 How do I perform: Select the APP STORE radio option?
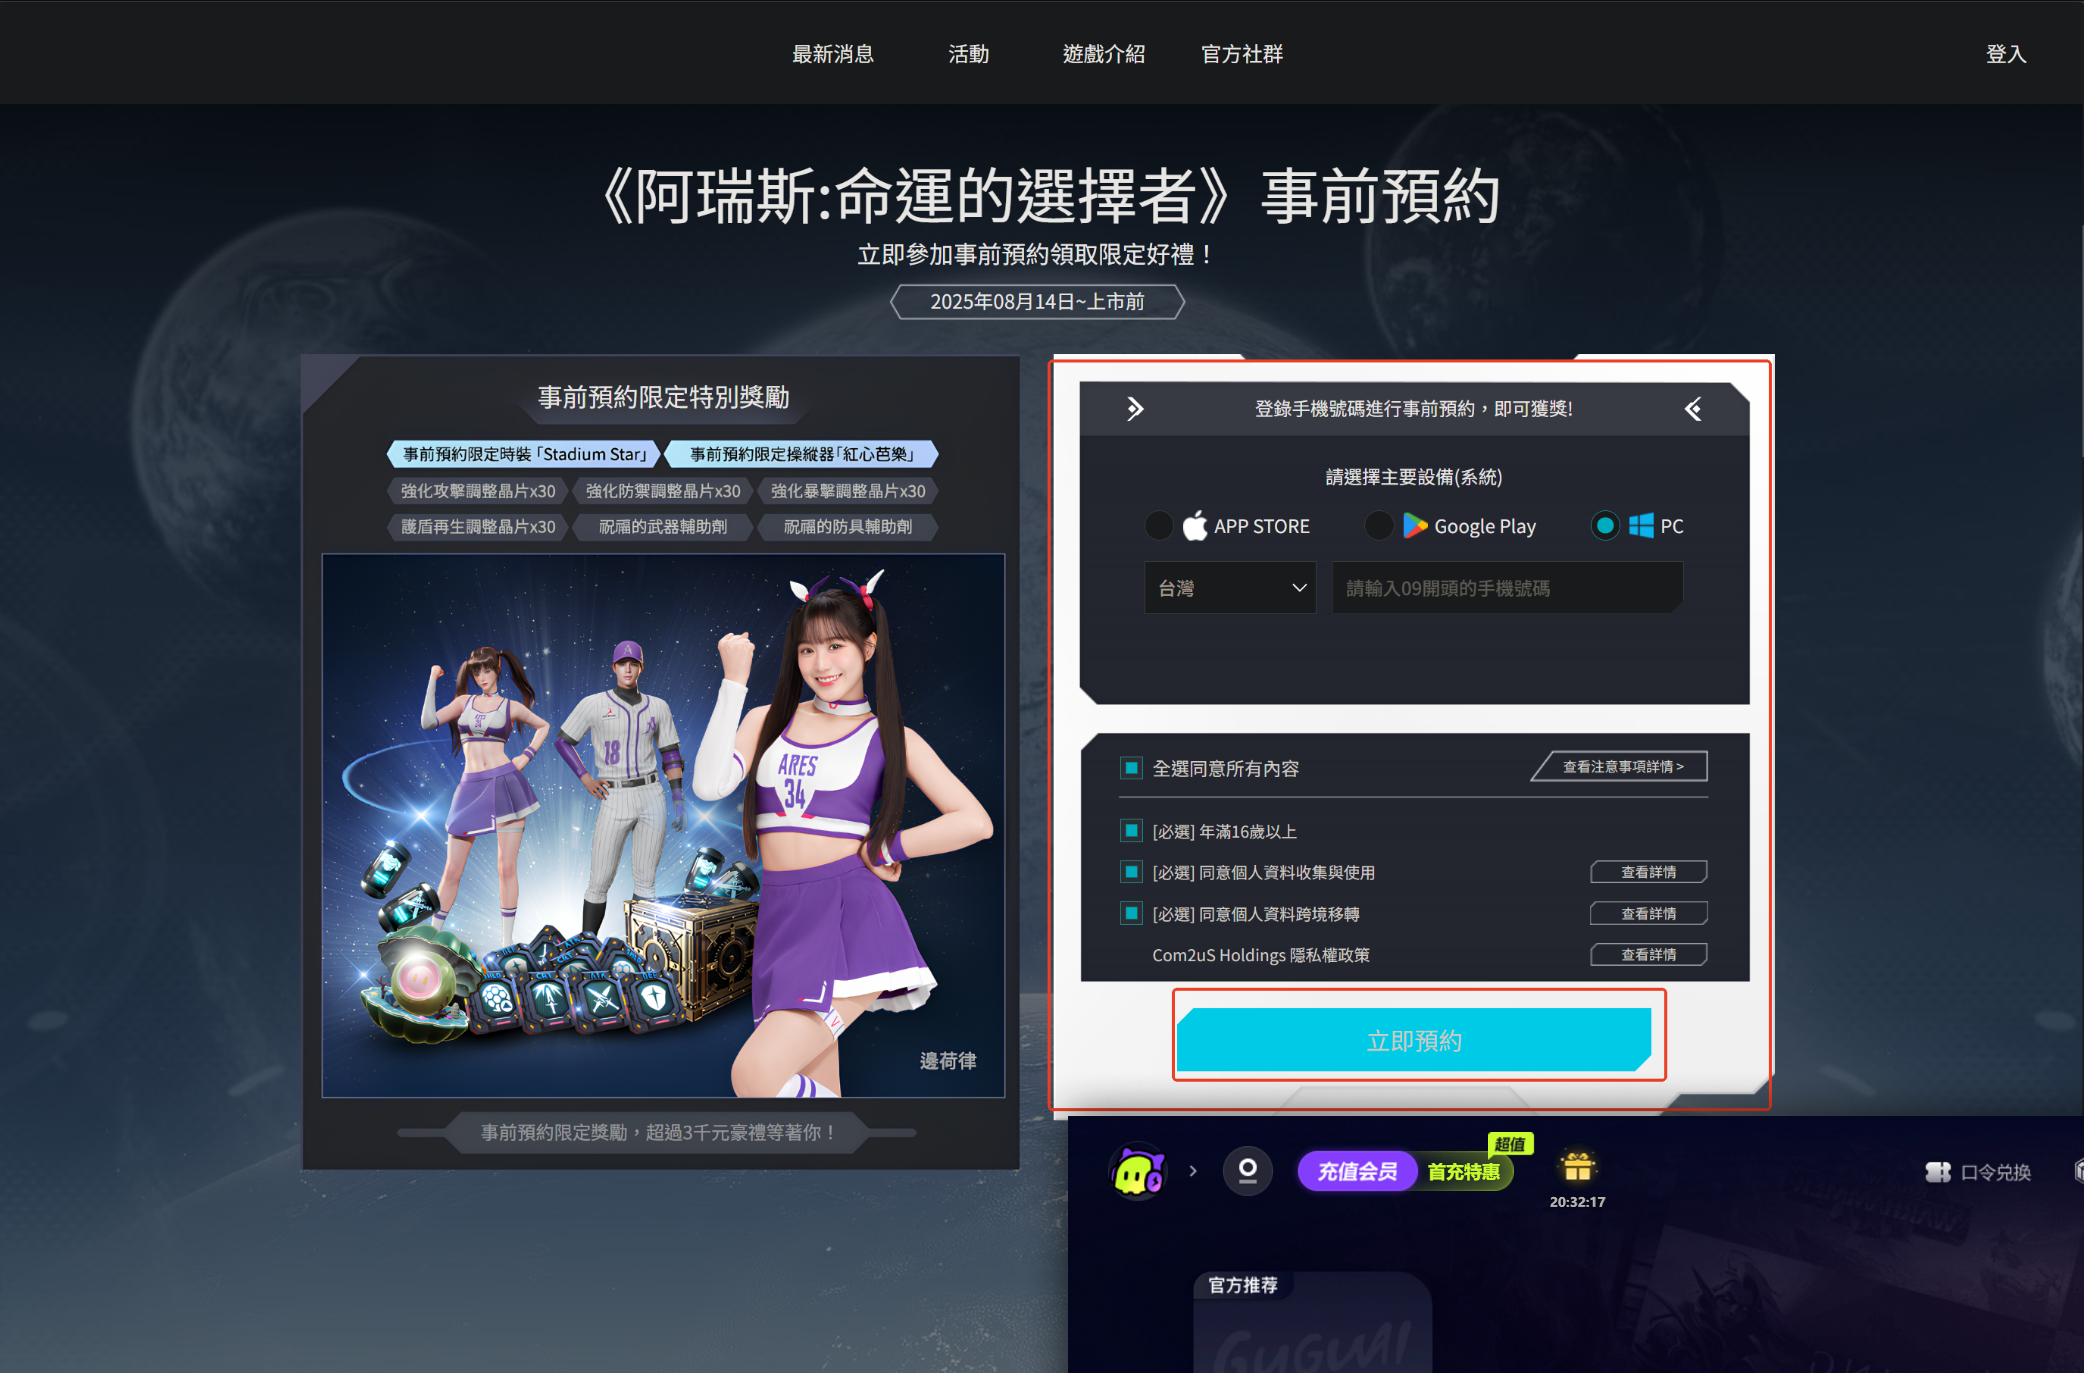click(x=1159, y=526)
